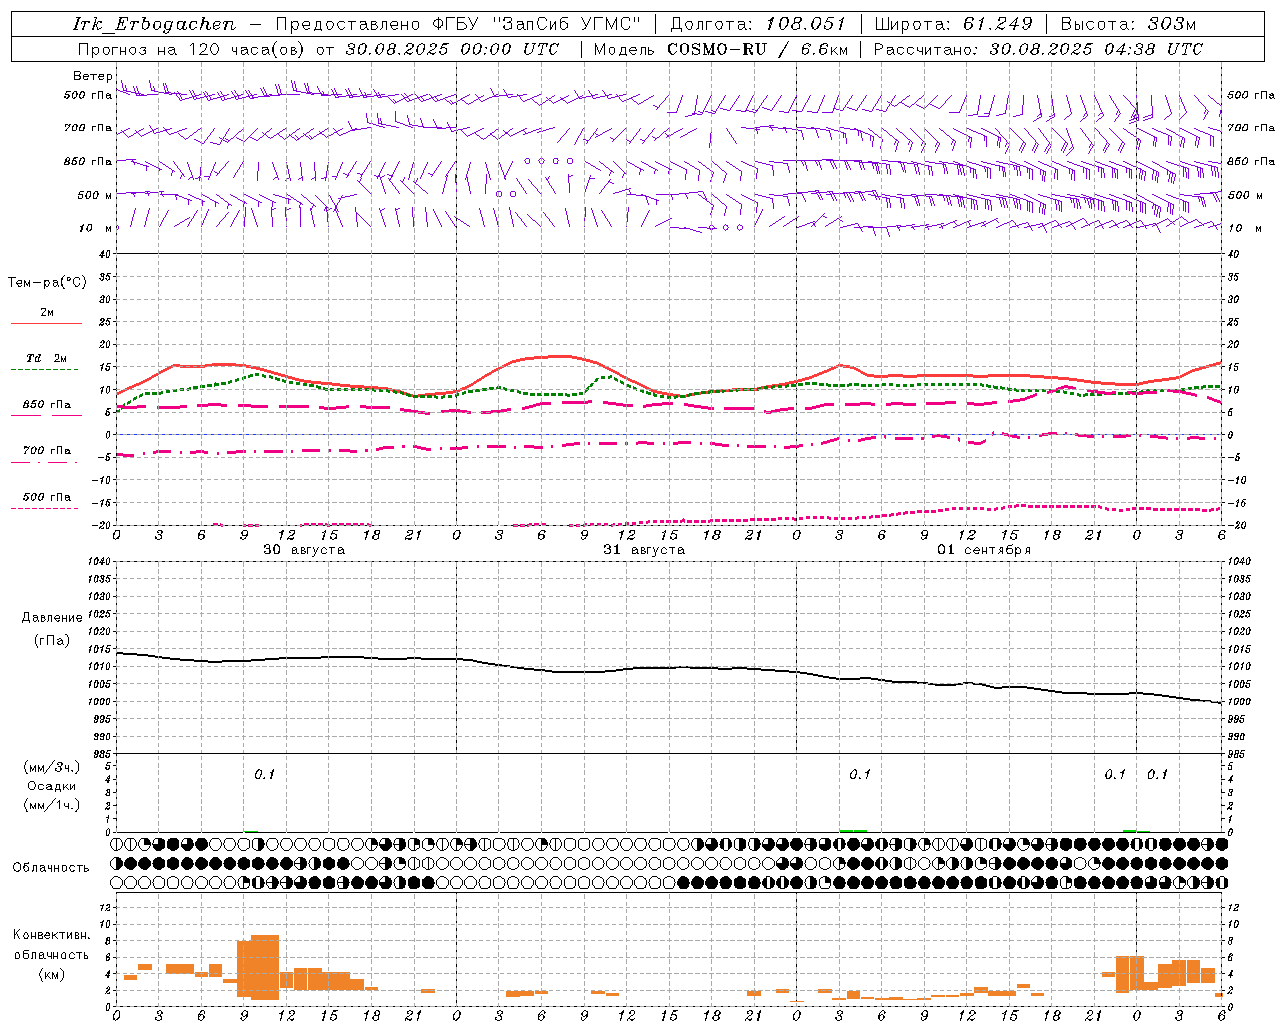Click the "30 августа" date label
Image resolution: width=1280 pixels, height=1024 pixels.
click(x=304, y=550)
